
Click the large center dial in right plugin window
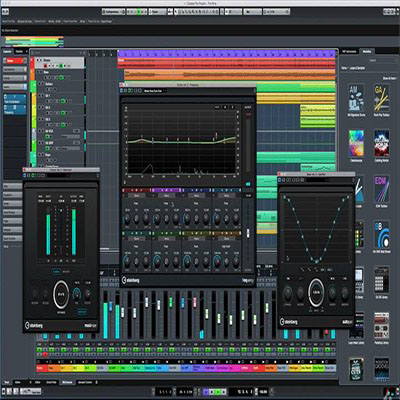[316, 293]
